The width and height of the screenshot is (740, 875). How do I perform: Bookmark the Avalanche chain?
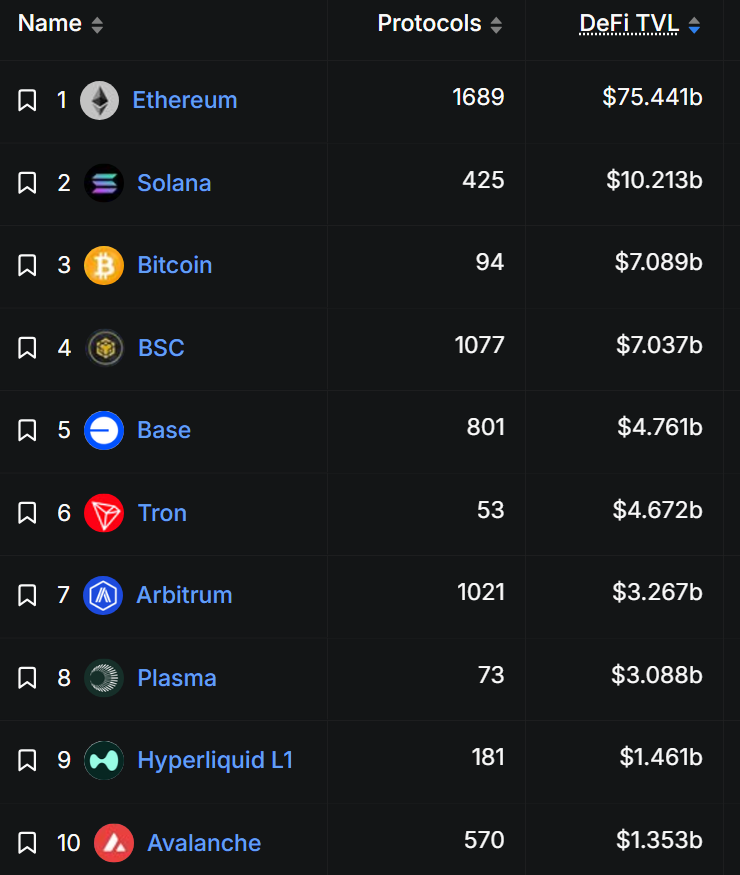click(27, 843)
